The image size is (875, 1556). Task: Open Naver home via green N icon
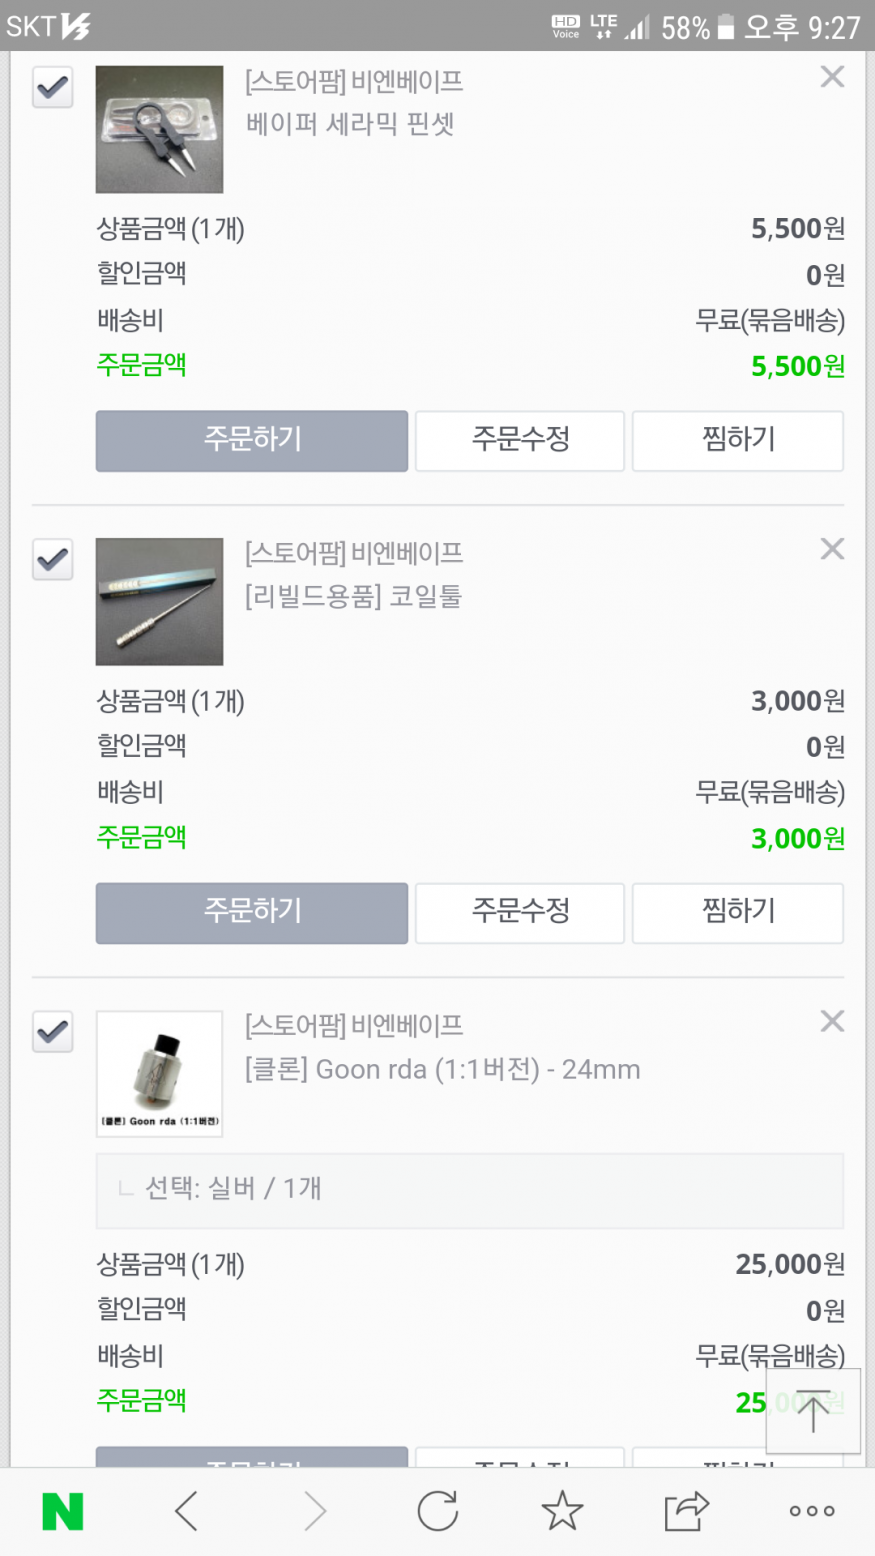(x=62, y=1511)
